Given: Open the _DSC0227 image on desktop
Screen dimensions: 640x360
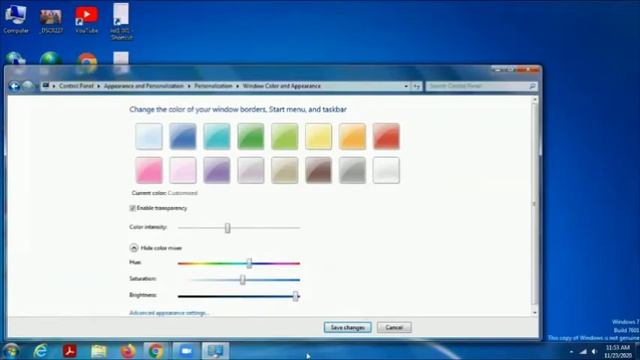Looking at the screenshot, I should [x=51, y=21].
